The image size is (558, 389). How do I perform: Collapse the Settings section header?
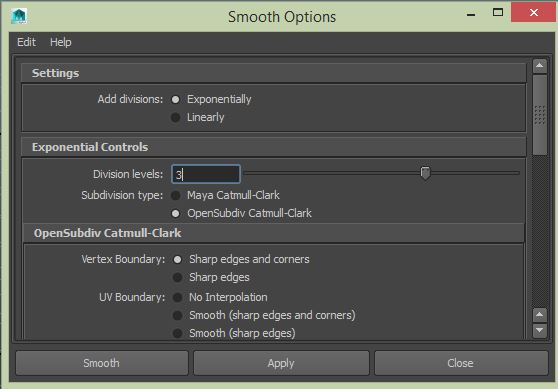[273, 73]
